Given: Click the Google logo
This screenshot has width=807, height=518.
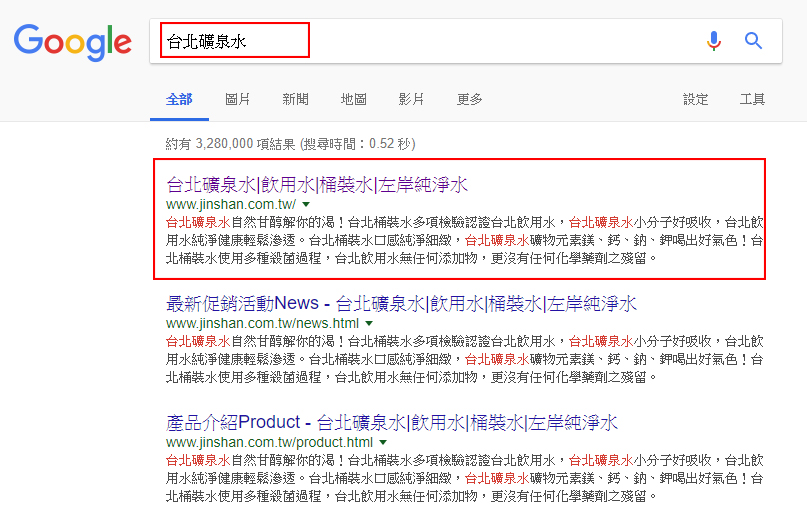Looking at the screenshot, I should coord(73,42).
